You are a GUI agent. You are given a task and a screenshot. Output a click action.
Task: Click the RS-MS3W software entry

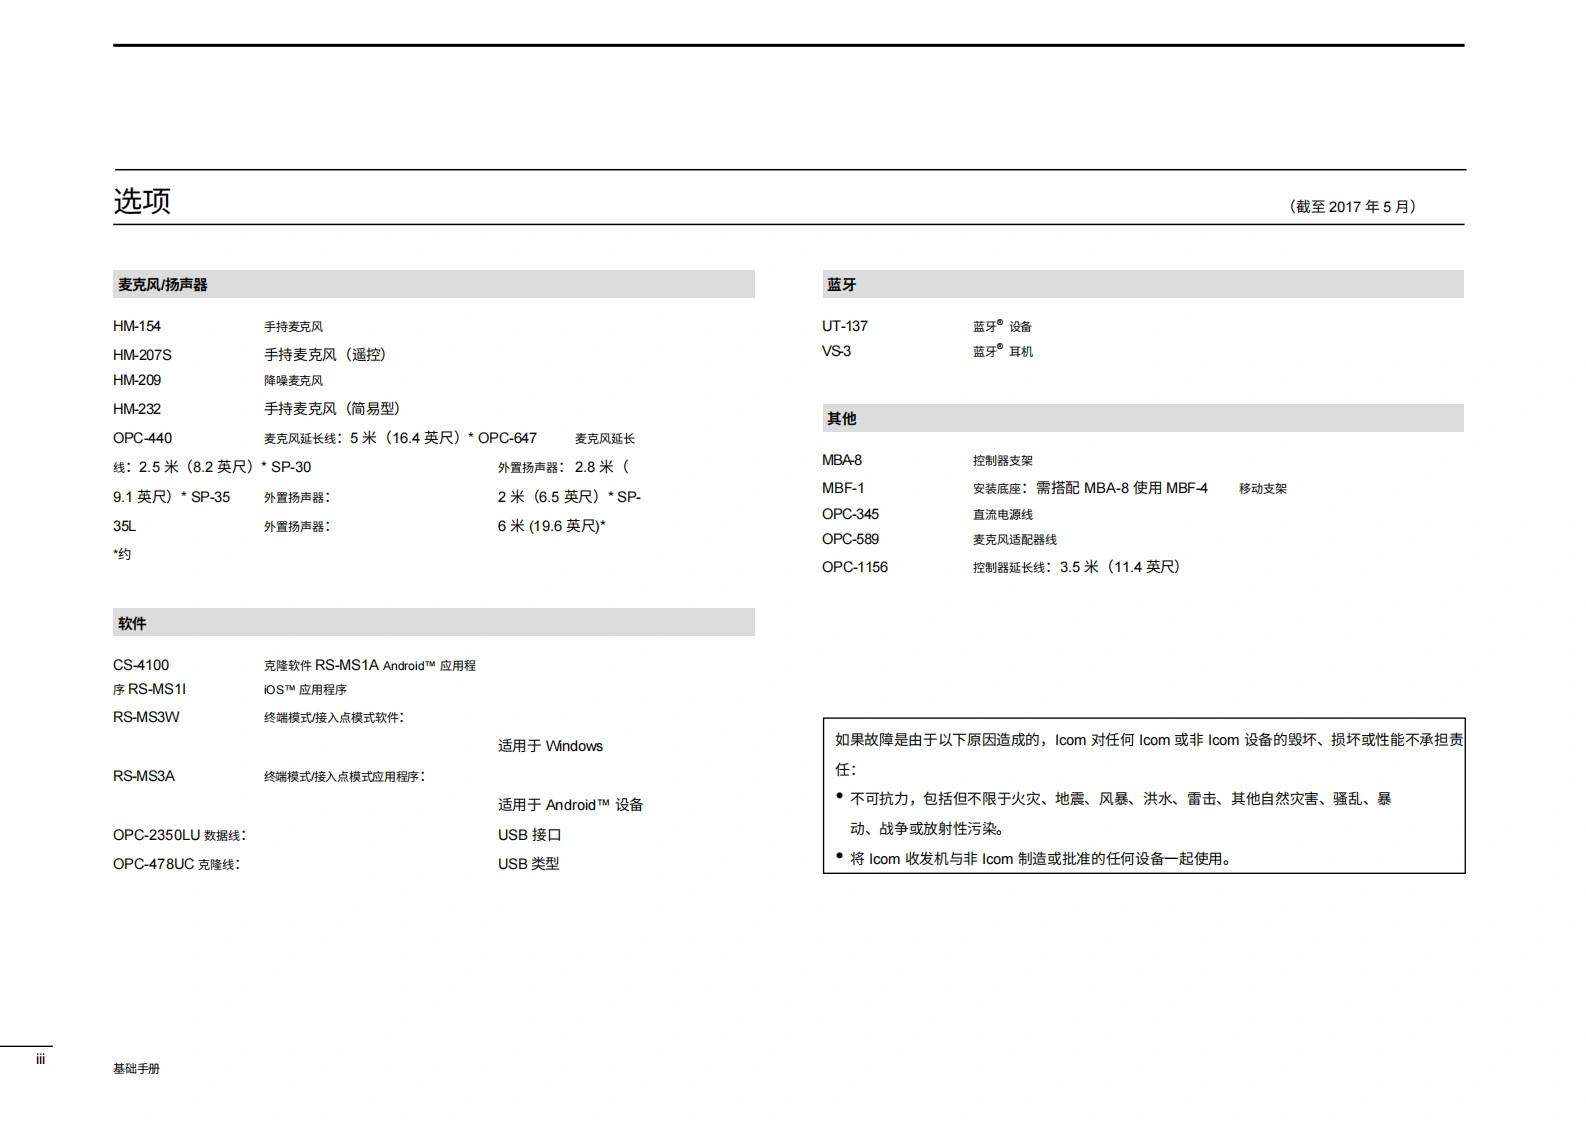[x=146, y=717]
